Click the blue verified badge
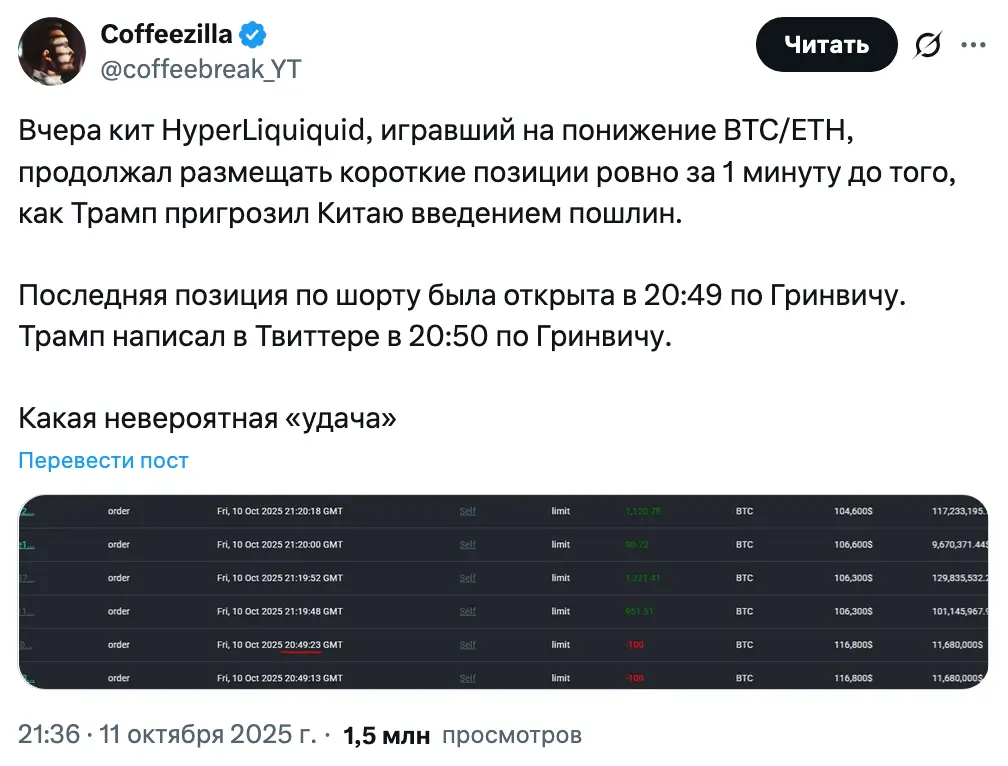Viewport: 1008px width, 766px height. 254,35
